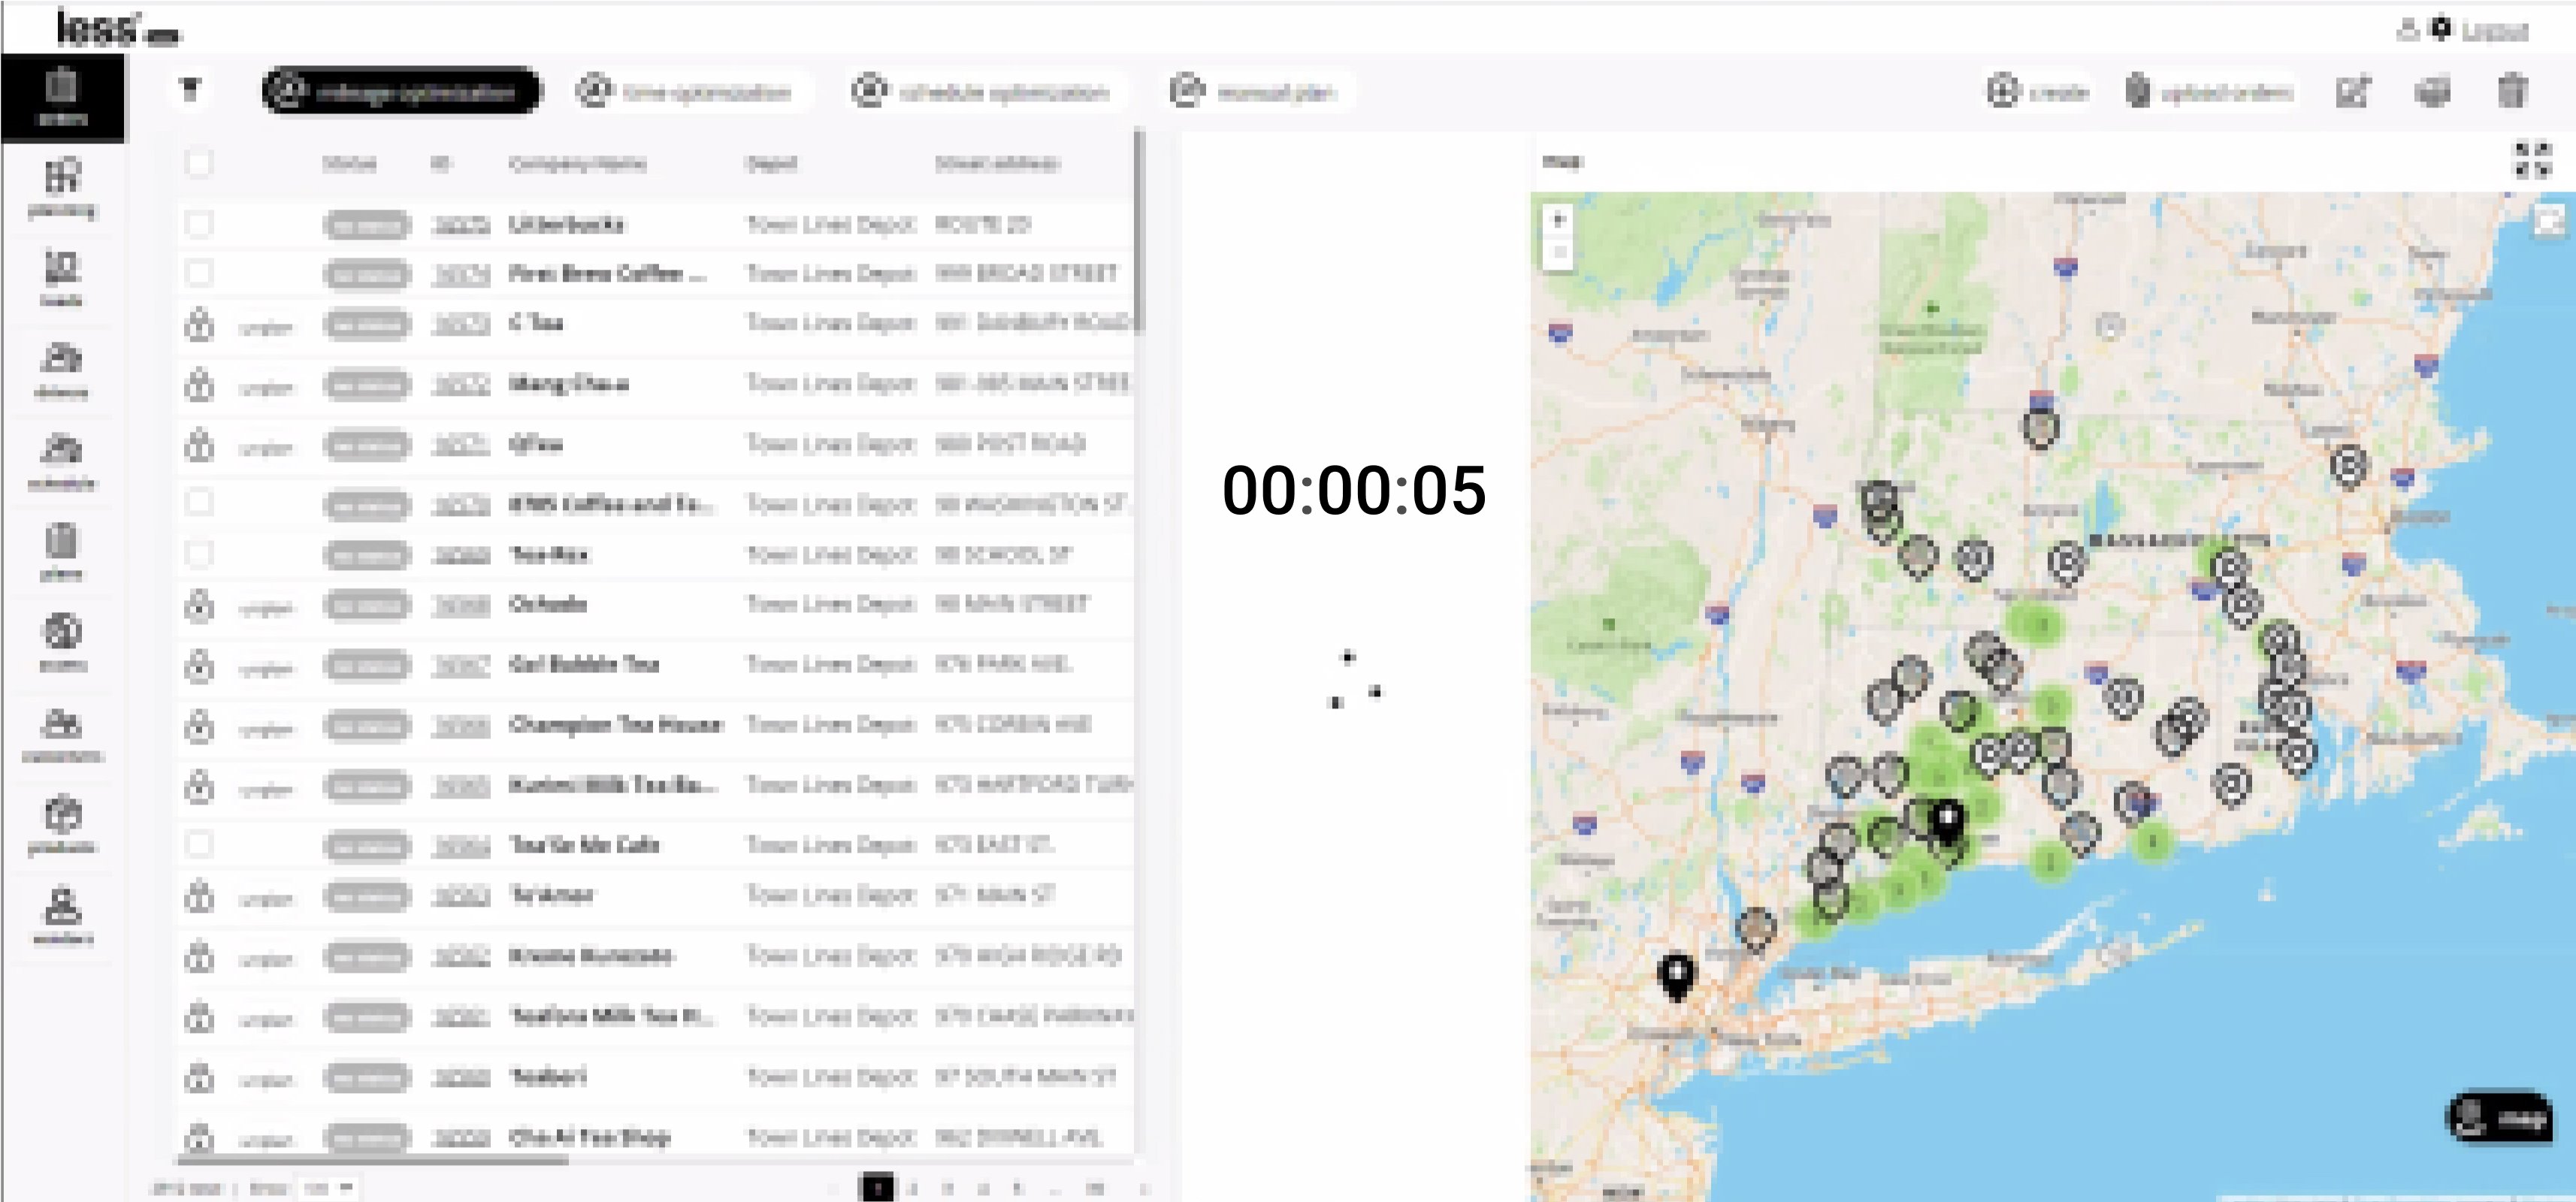
Task: Open the rows-per-page dropdown below table
Action: [329, 1188]
